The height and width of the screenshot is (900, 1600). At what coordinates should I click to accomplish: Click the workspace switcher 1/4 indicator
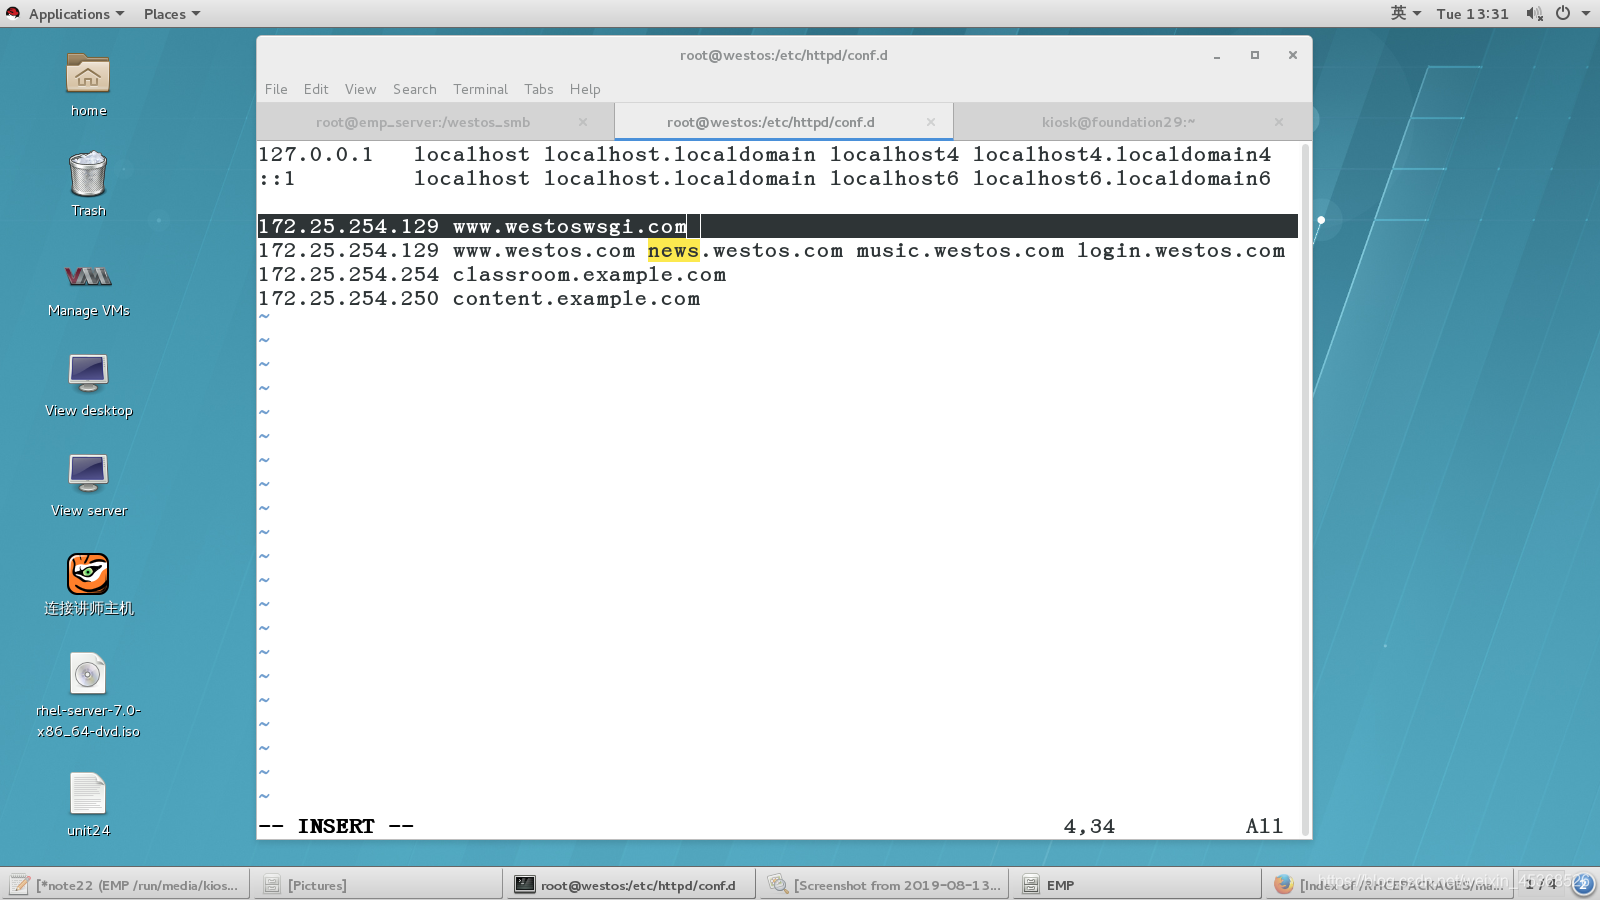point(1541,883)
